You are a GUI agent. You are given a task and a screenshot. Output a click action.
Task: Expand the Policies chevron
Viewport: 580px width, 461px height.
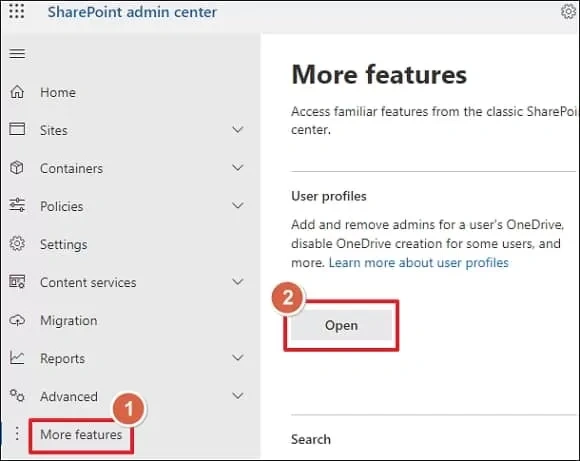(x=238, y=205)
